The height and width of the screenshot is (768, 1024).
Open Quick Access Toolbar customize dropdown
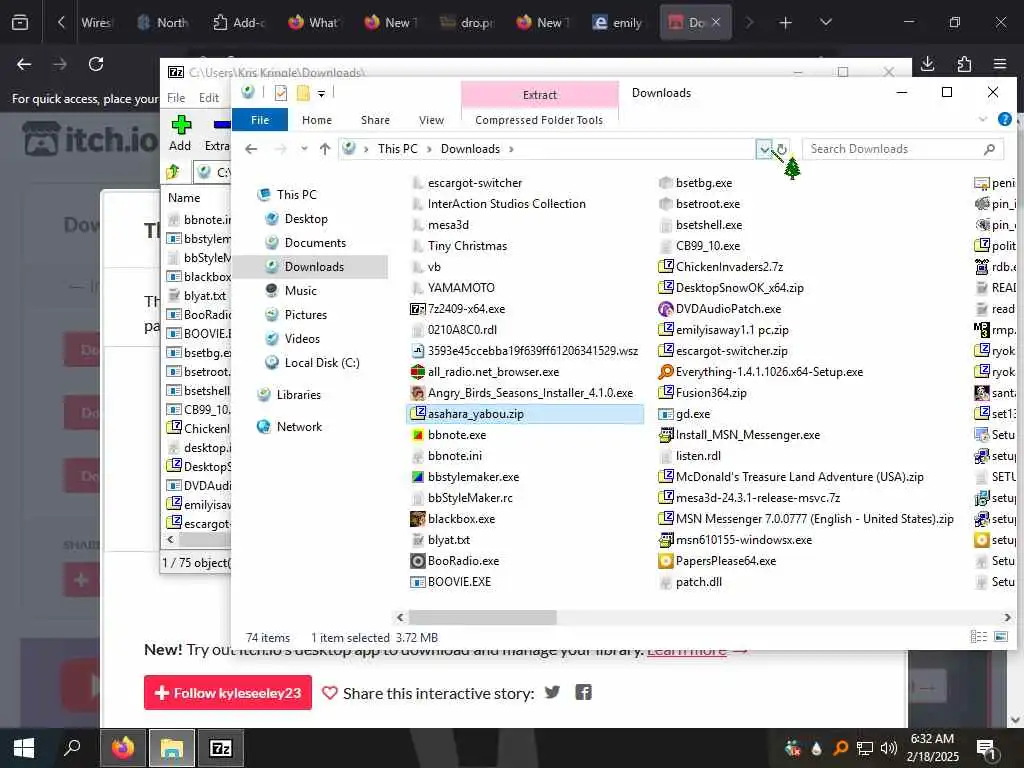point(321,93)
